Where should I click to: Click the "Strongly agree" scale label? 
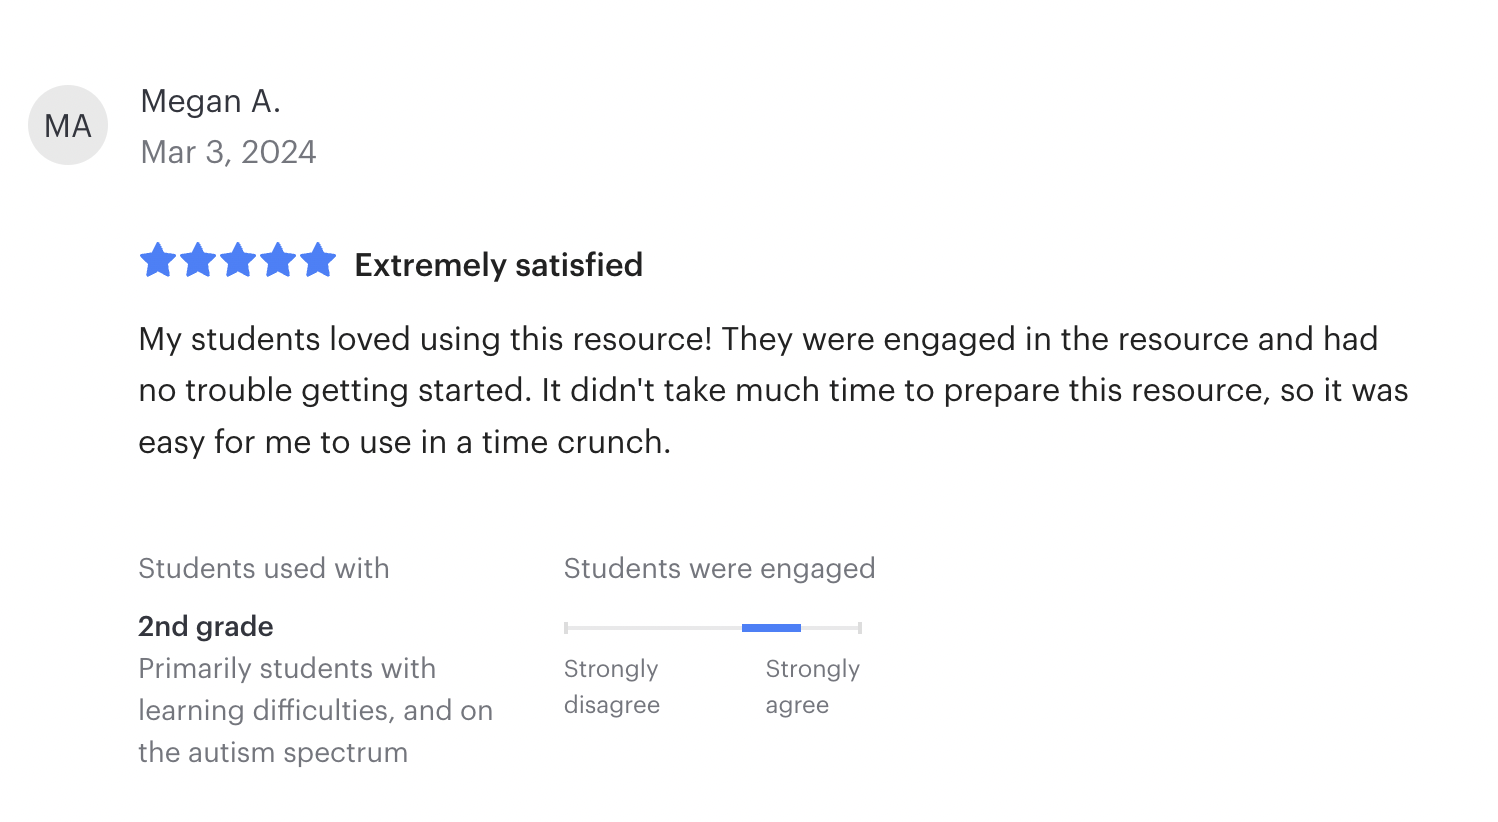coord(812,686)
